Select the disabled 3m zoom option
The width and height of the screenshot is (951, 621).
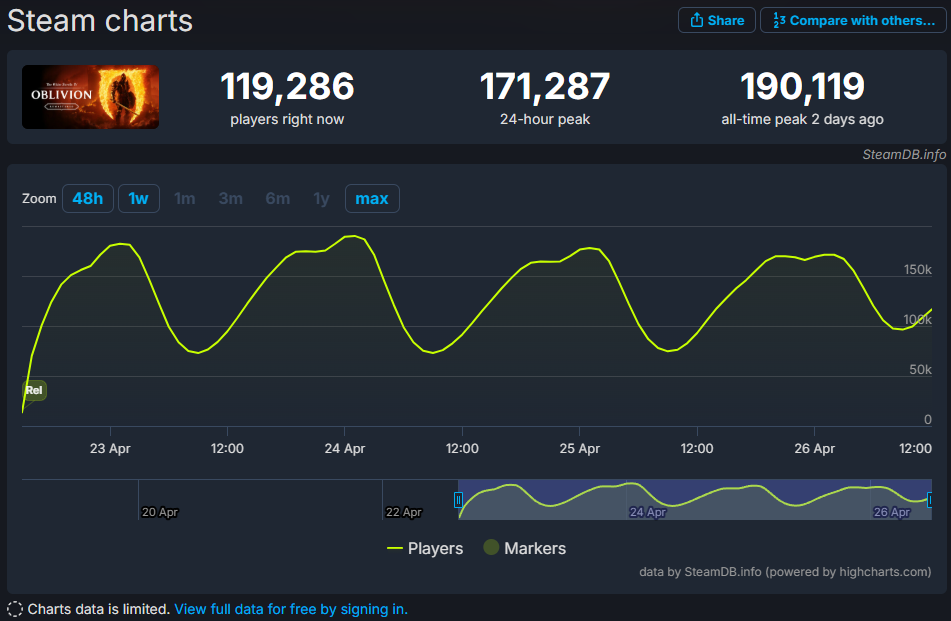pos(230,198)
